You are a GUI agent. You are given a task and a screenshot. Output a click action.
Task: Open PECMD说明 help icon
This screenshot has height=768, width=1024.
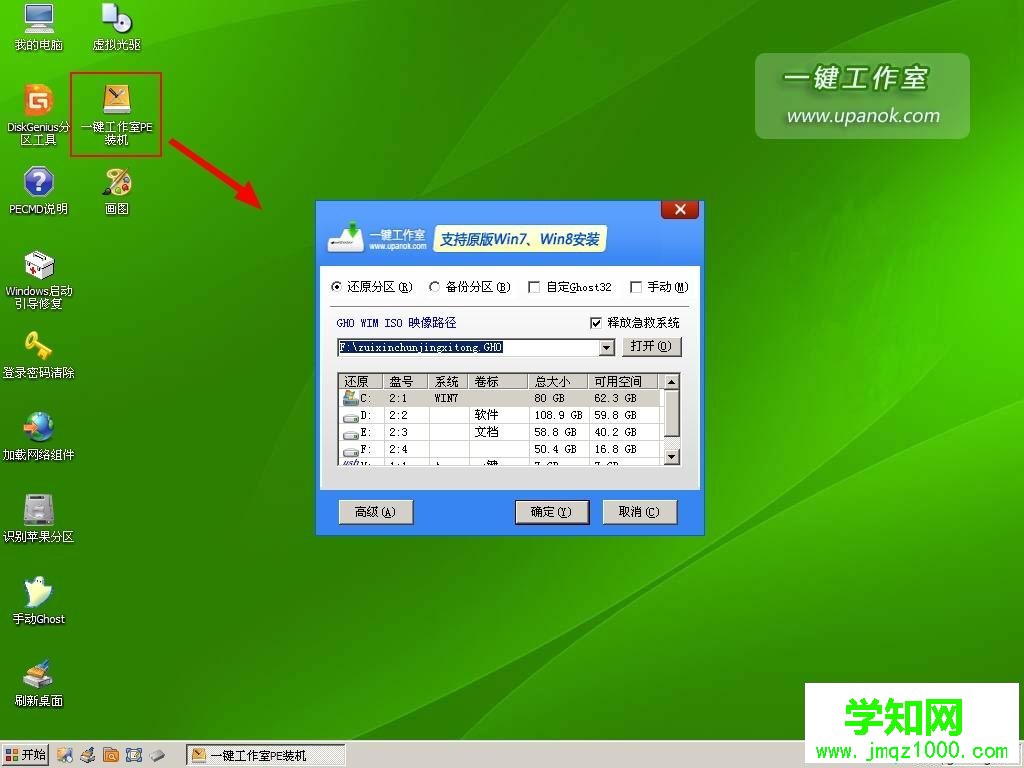[39, 191]
